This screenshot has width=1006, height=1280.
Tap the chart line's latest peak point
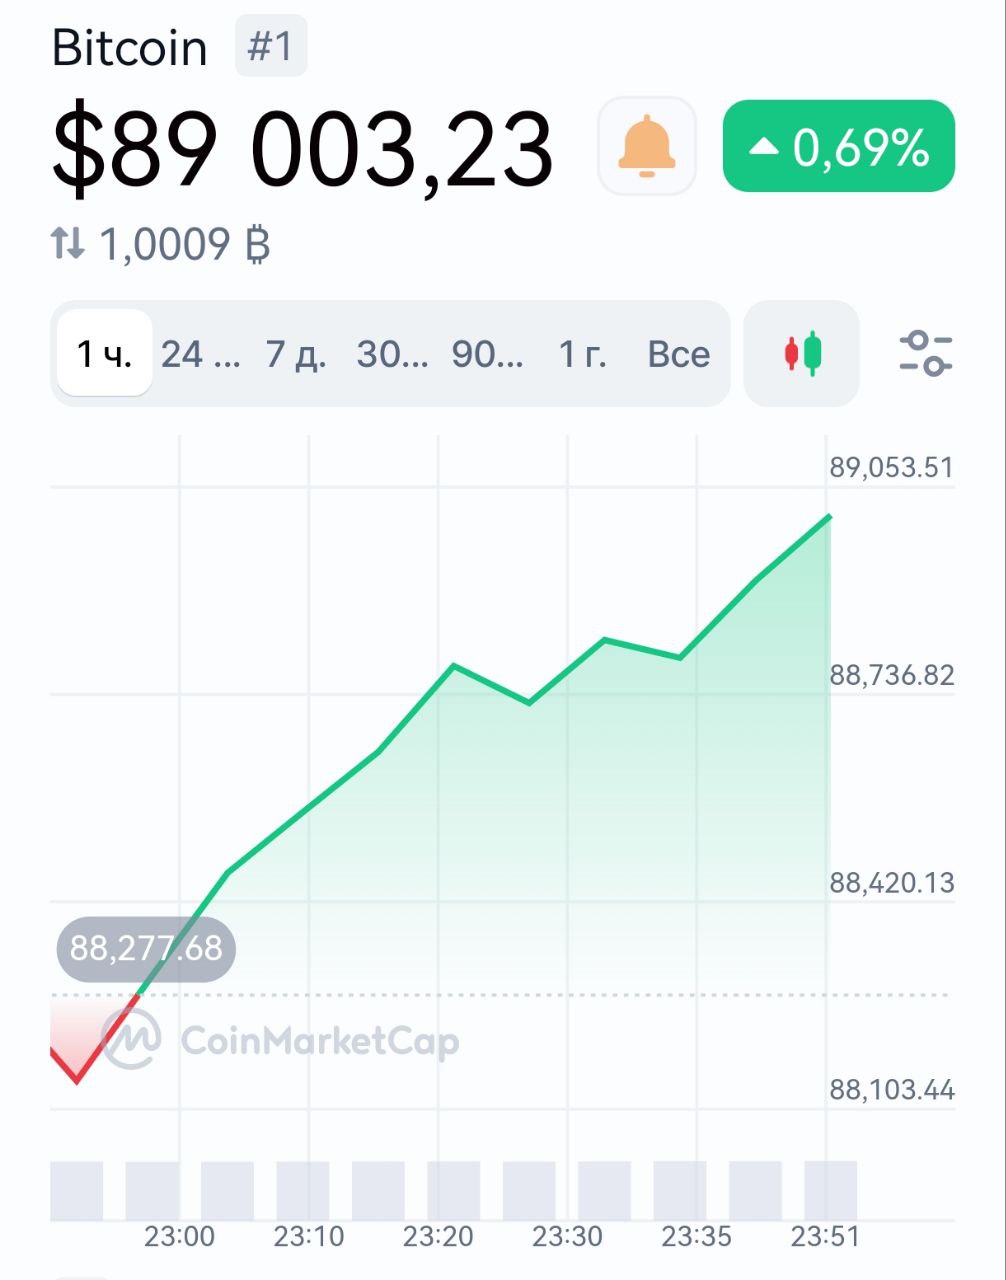click(829, 516)
